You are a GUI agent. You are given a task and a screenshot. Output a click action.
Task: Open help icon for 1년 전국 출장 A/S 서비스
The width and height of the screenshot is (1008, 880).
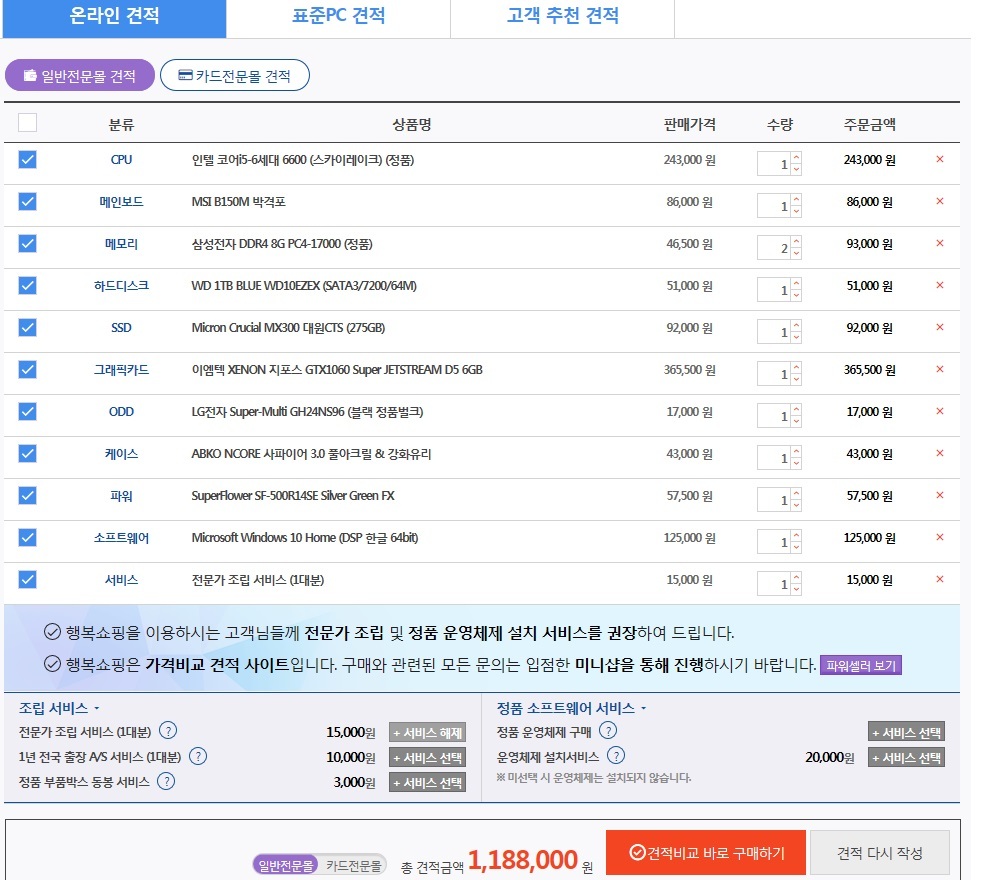[x=198, y=756]
